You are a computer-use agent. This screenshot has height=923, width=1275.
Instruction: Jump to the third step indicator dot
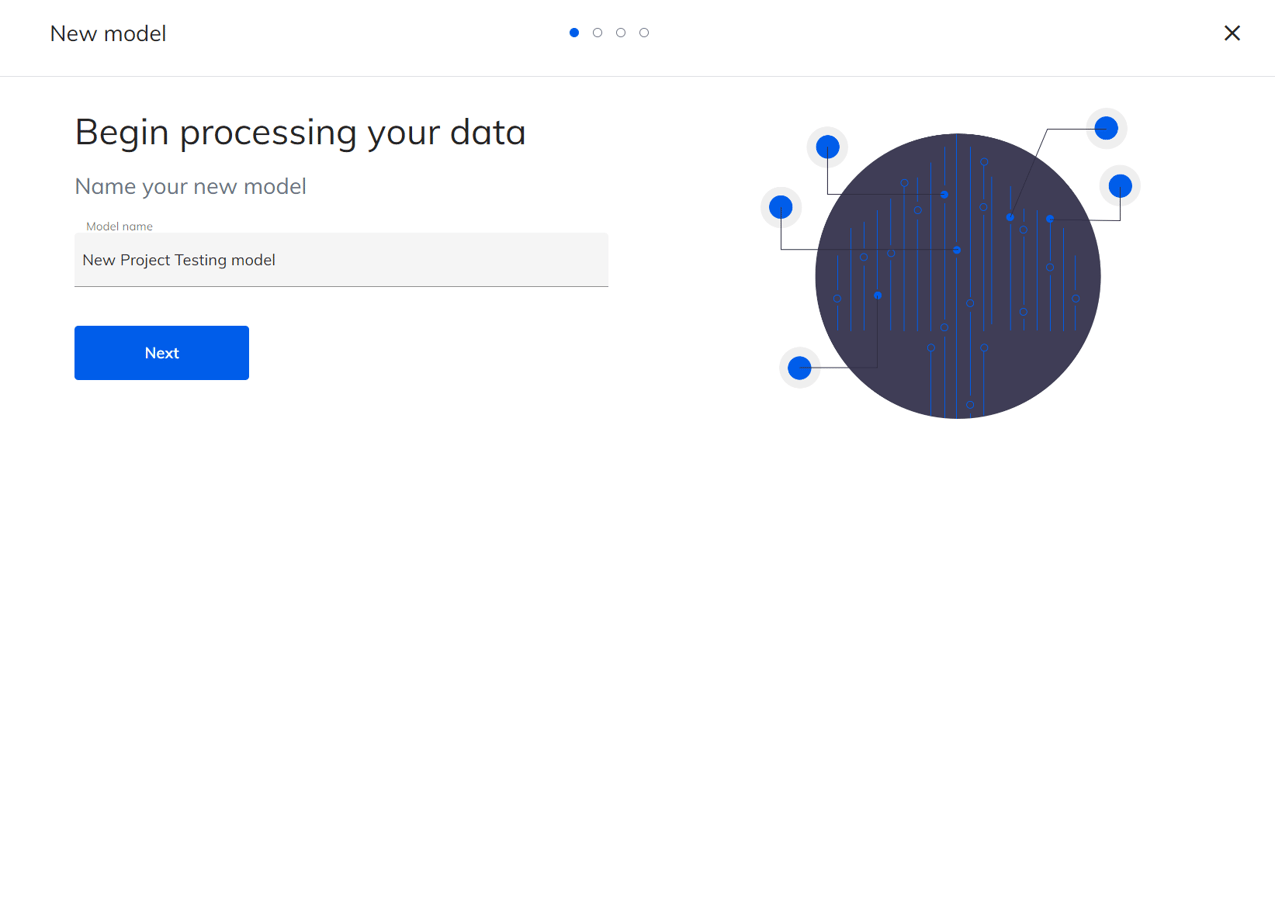621,33
